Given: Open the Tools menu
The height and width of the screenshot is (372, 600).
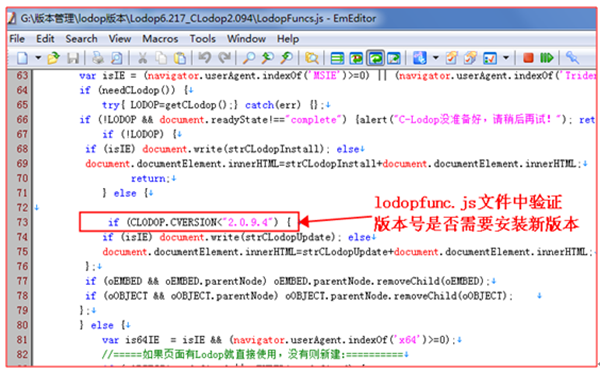Looking at the screenshot, I should coord(203,39).
